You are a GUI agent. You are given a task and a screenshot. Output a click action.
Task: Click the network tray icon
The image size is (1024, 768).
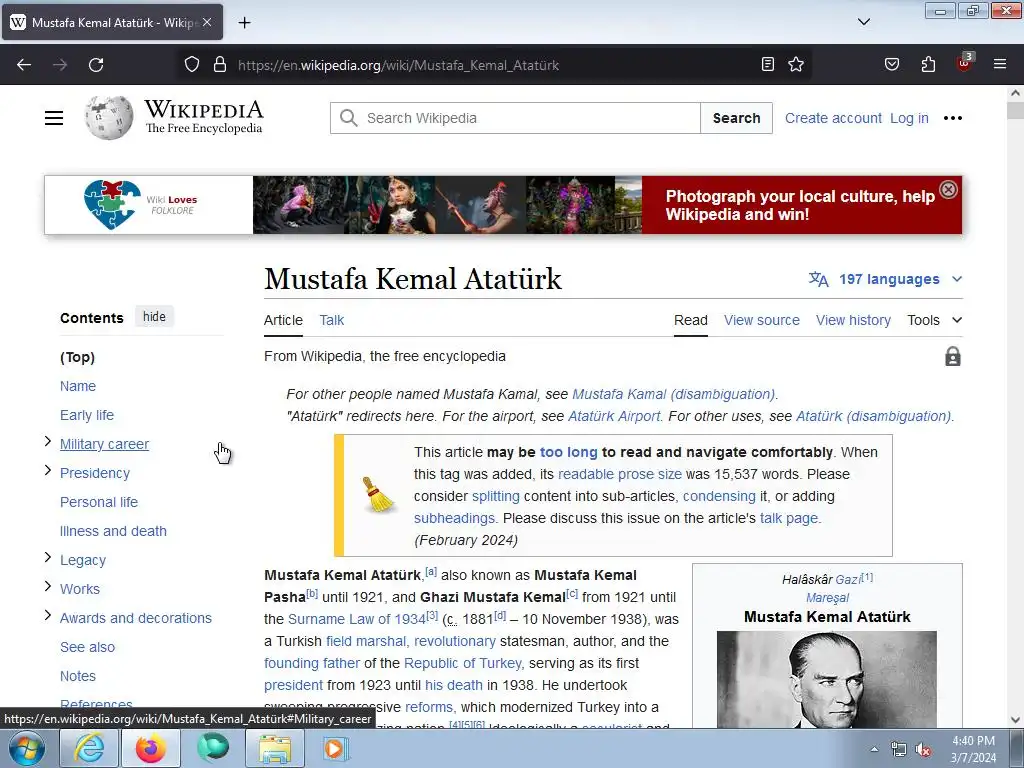tap(899, 750)
